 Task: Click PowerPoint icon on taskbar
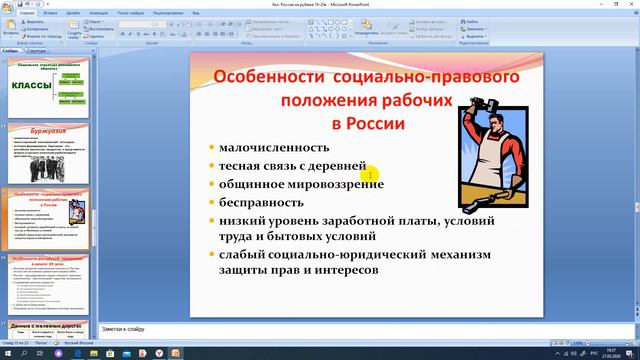tap(176, 353)
